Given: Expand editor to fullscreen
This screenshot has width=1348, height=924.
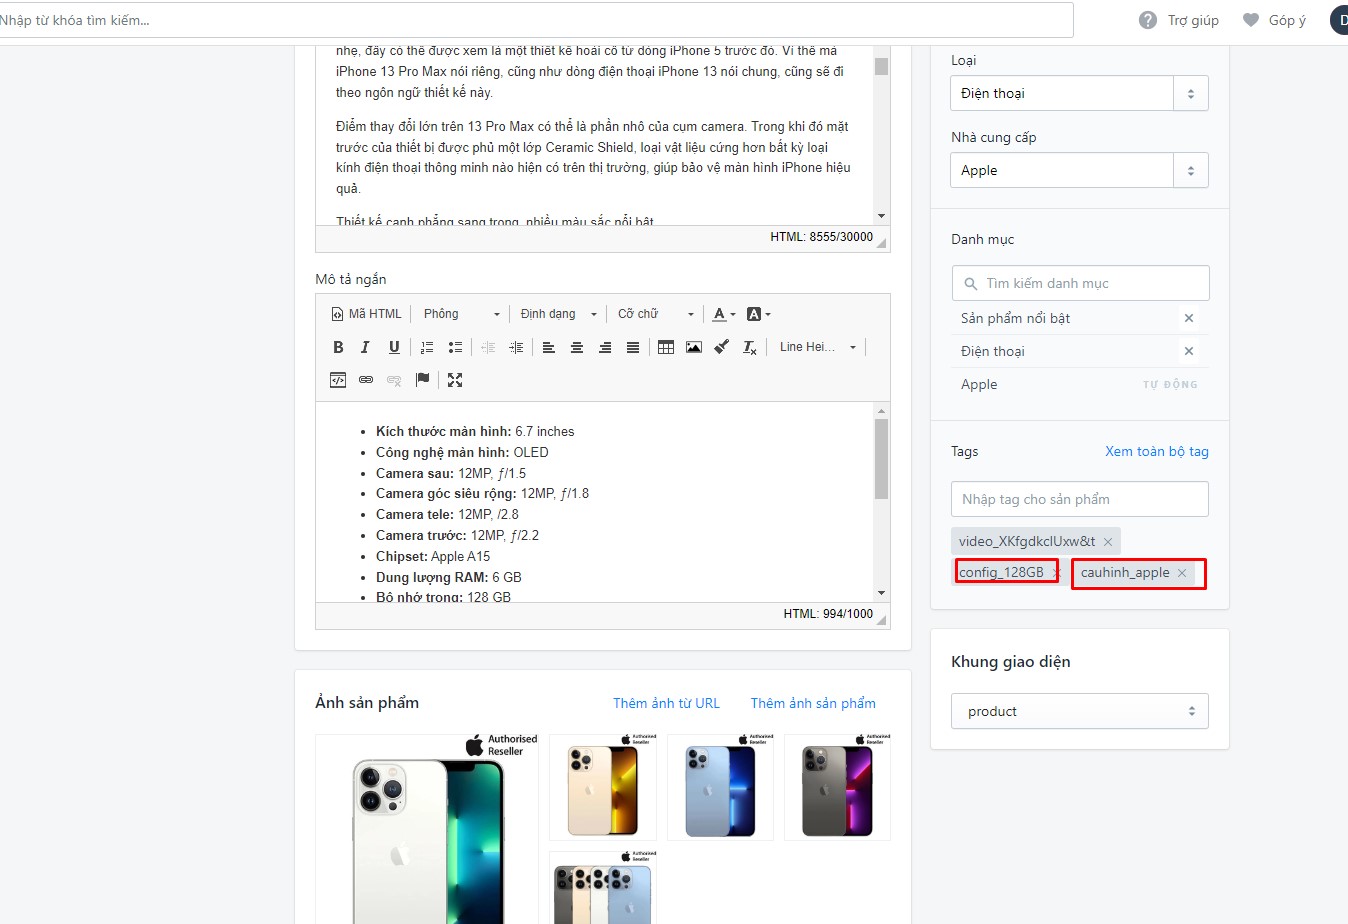Looking at the screenshot, I should click(455, 380).
